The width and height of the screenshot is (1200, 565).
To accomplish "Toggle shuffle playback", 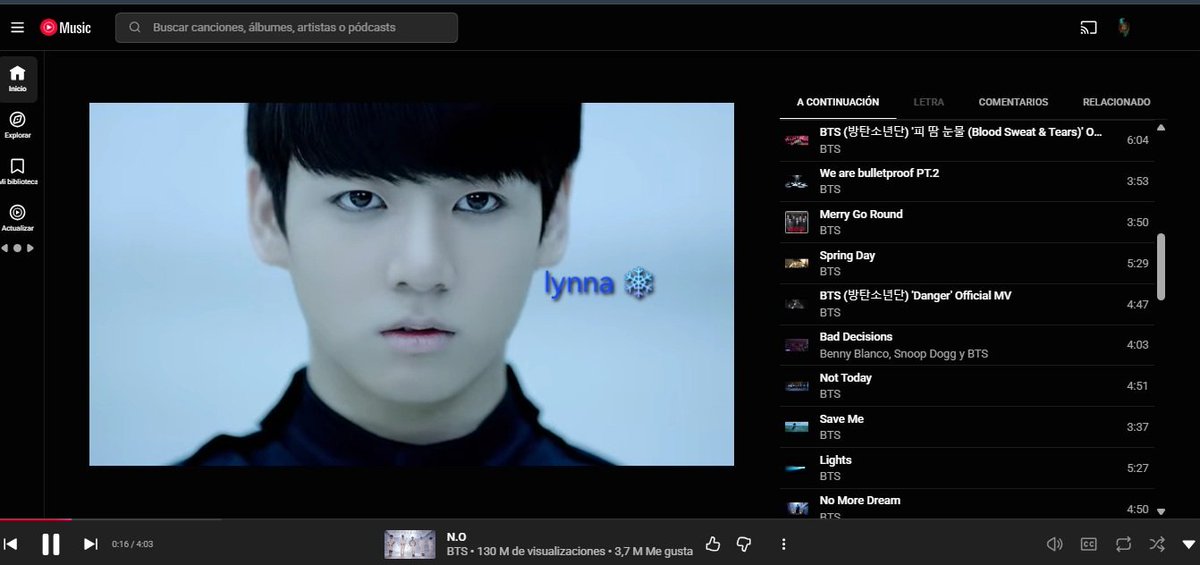I will click(x=1157, y=544).
